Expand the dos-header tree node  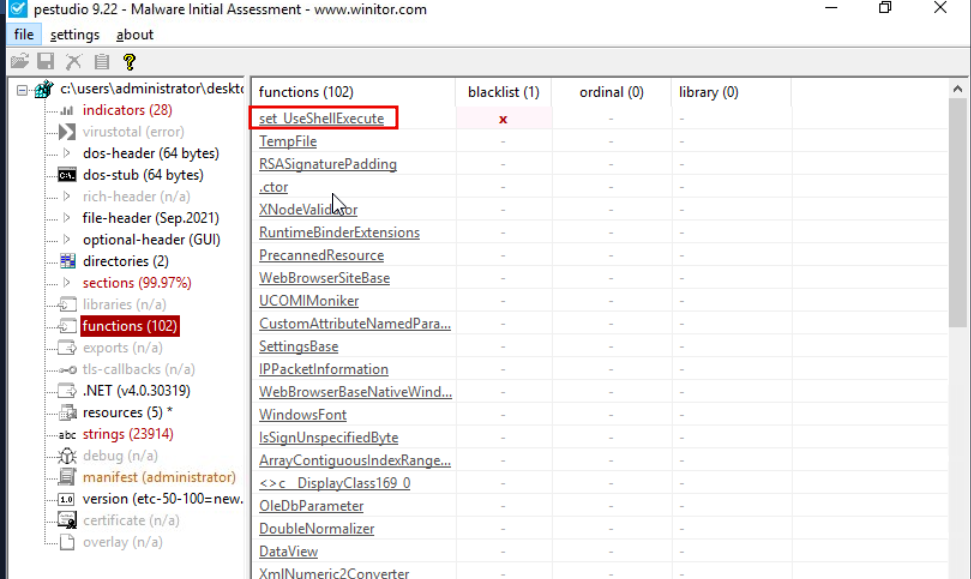(x=67, y=154)
